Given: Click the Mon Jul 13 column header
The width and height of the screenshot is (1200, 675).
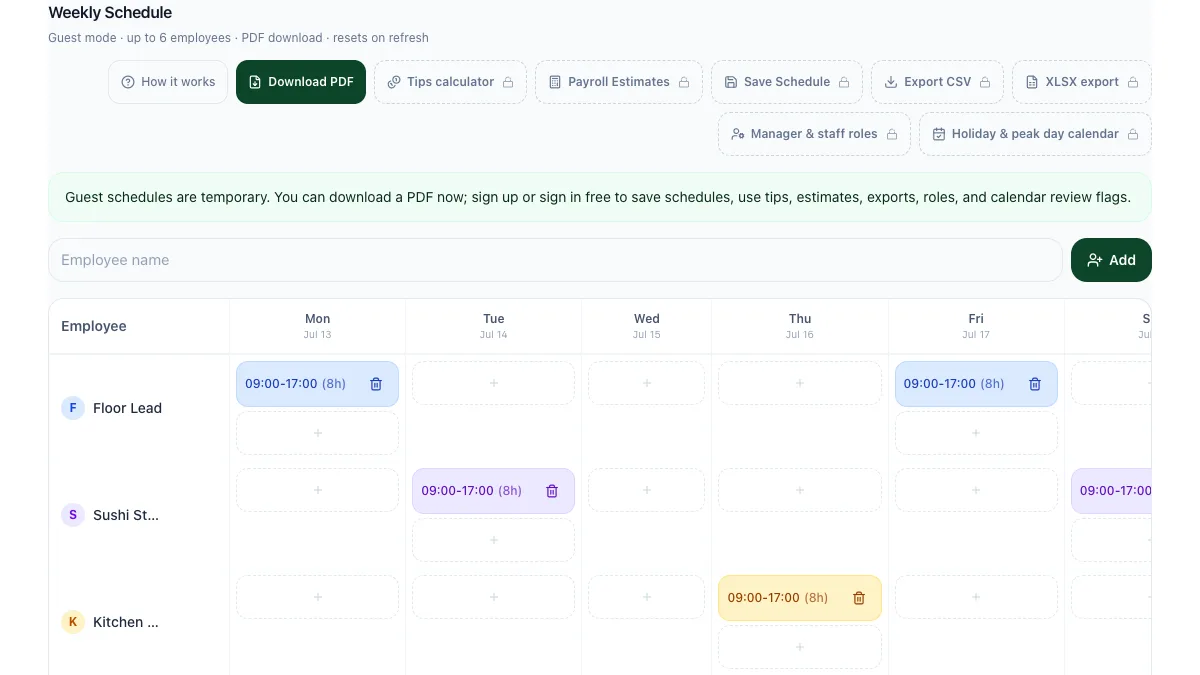Looking at the screenshot, I should 317,326.
